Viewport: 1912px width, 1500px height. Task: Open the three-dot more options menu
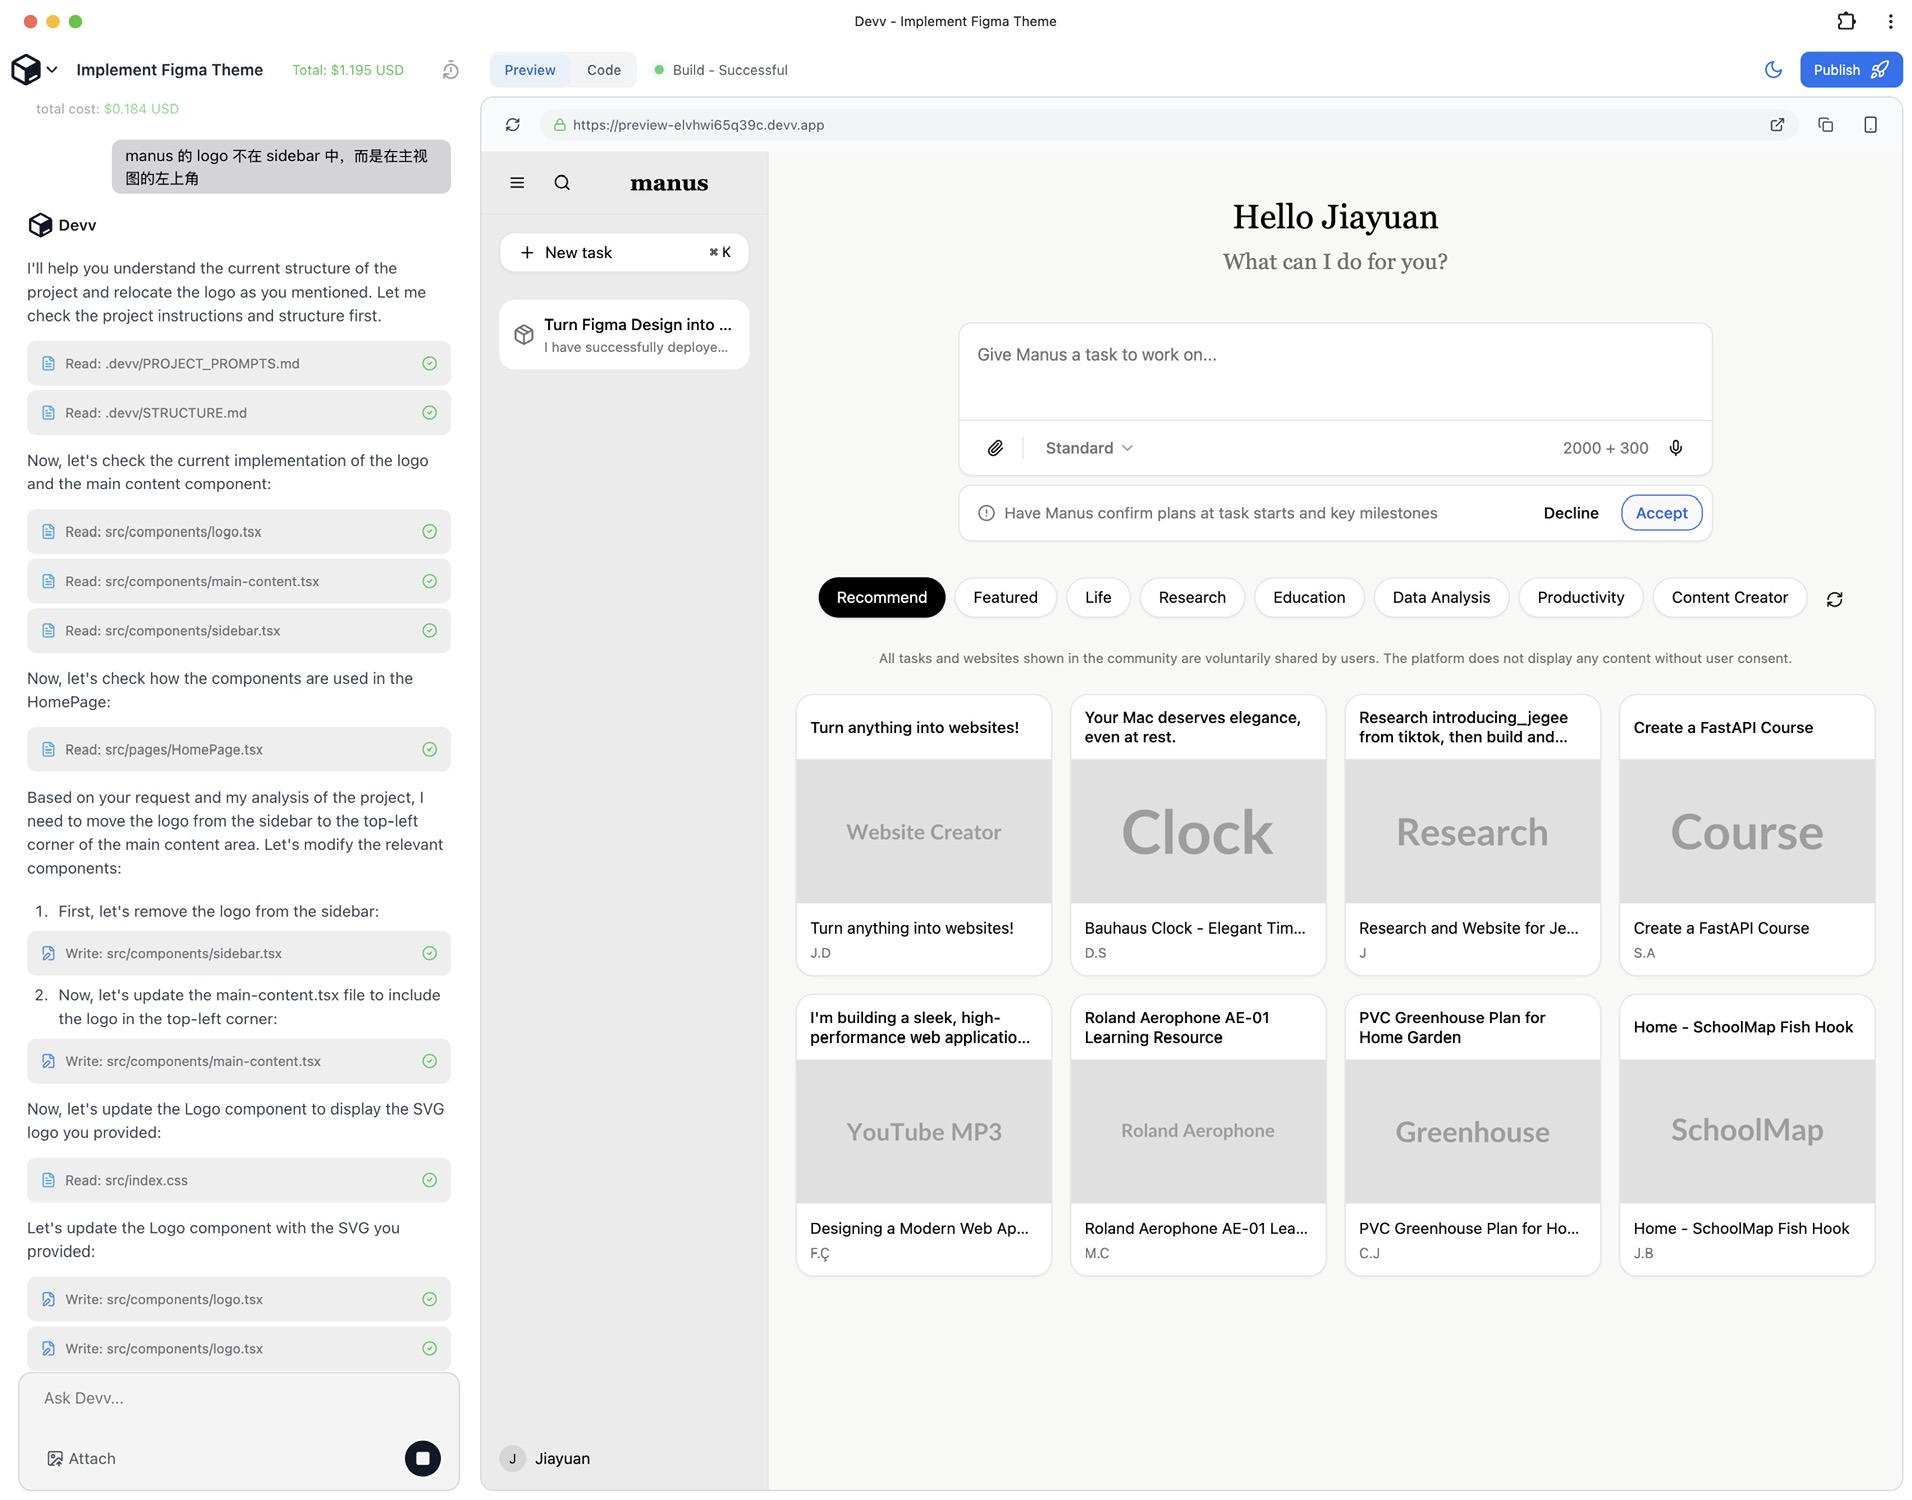(x=1890, y=21)
